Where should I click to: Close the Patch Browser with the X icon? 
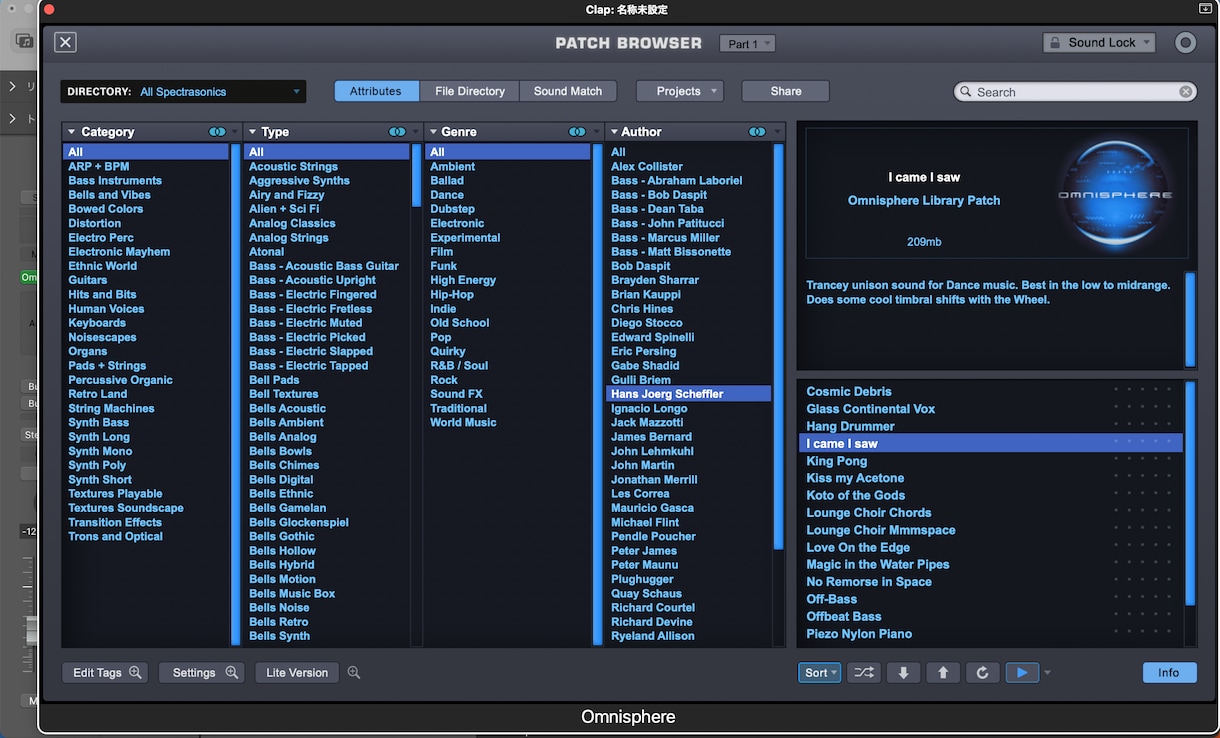(65, 42)
